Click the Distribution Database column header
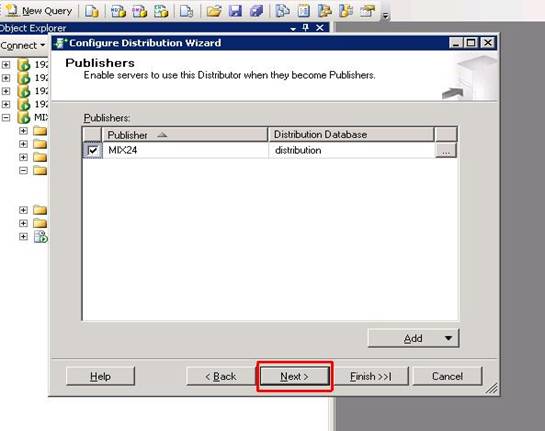Image resolution: width=545 pixels, height=431 pixels. click(x=351, y=135)
